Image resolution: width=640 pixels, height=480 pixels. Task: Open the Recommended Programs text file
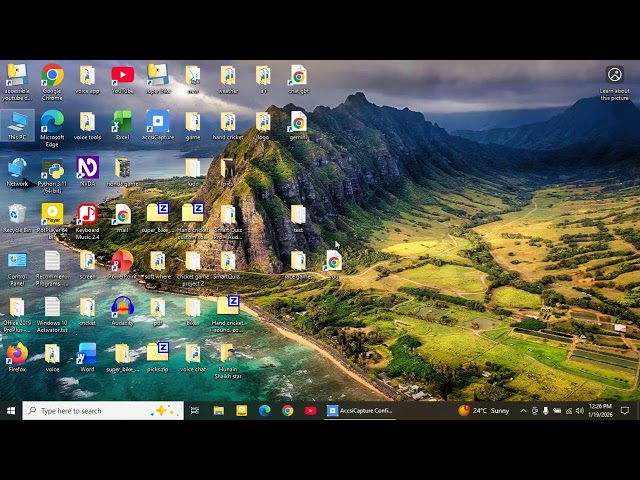pyautogui.click(x=52, y=268)
